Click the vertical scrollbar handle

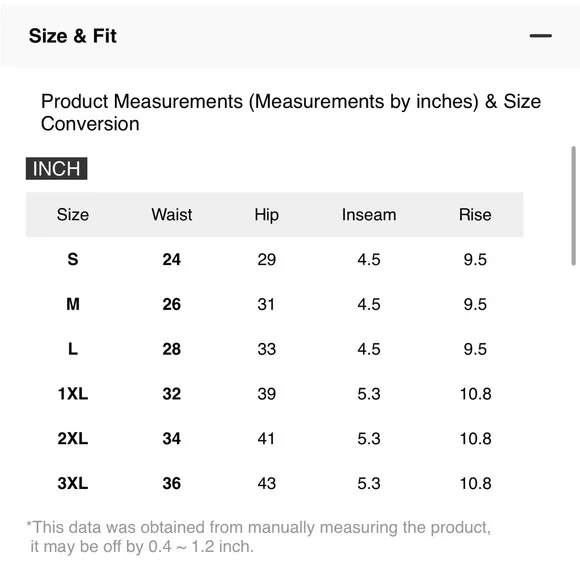(573, 206)
